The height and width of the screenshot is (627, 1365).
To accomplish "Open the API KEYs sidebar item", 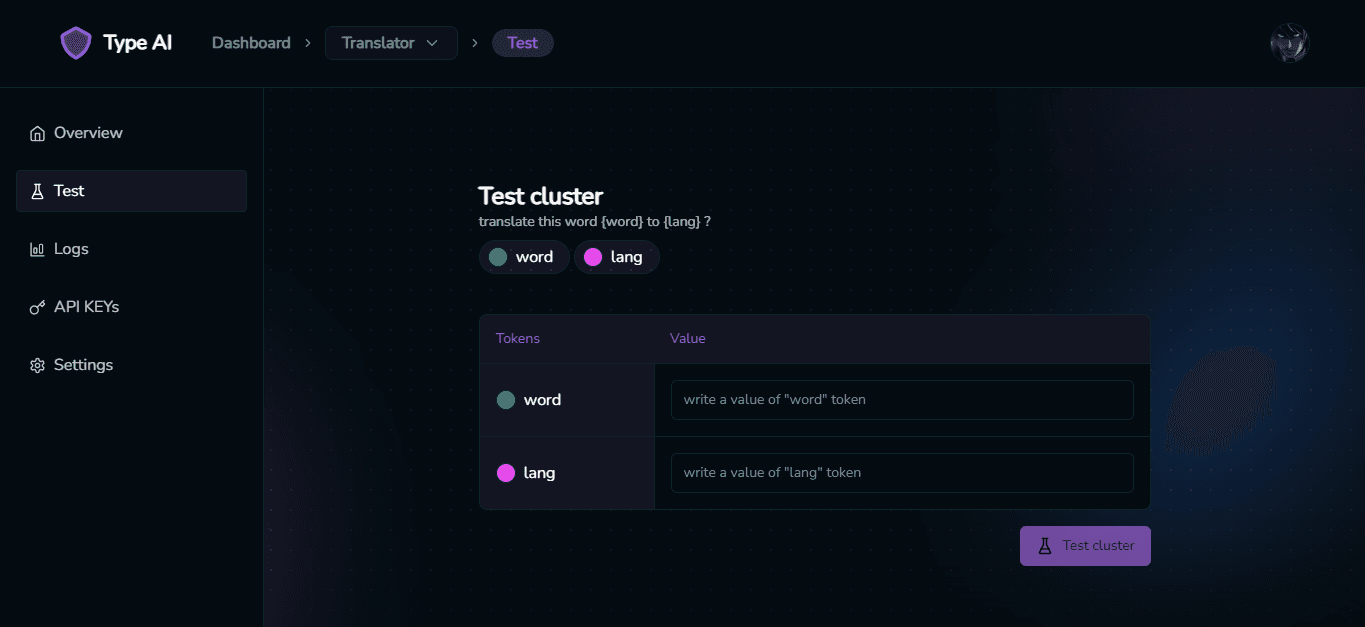I will tap(131, 307).
